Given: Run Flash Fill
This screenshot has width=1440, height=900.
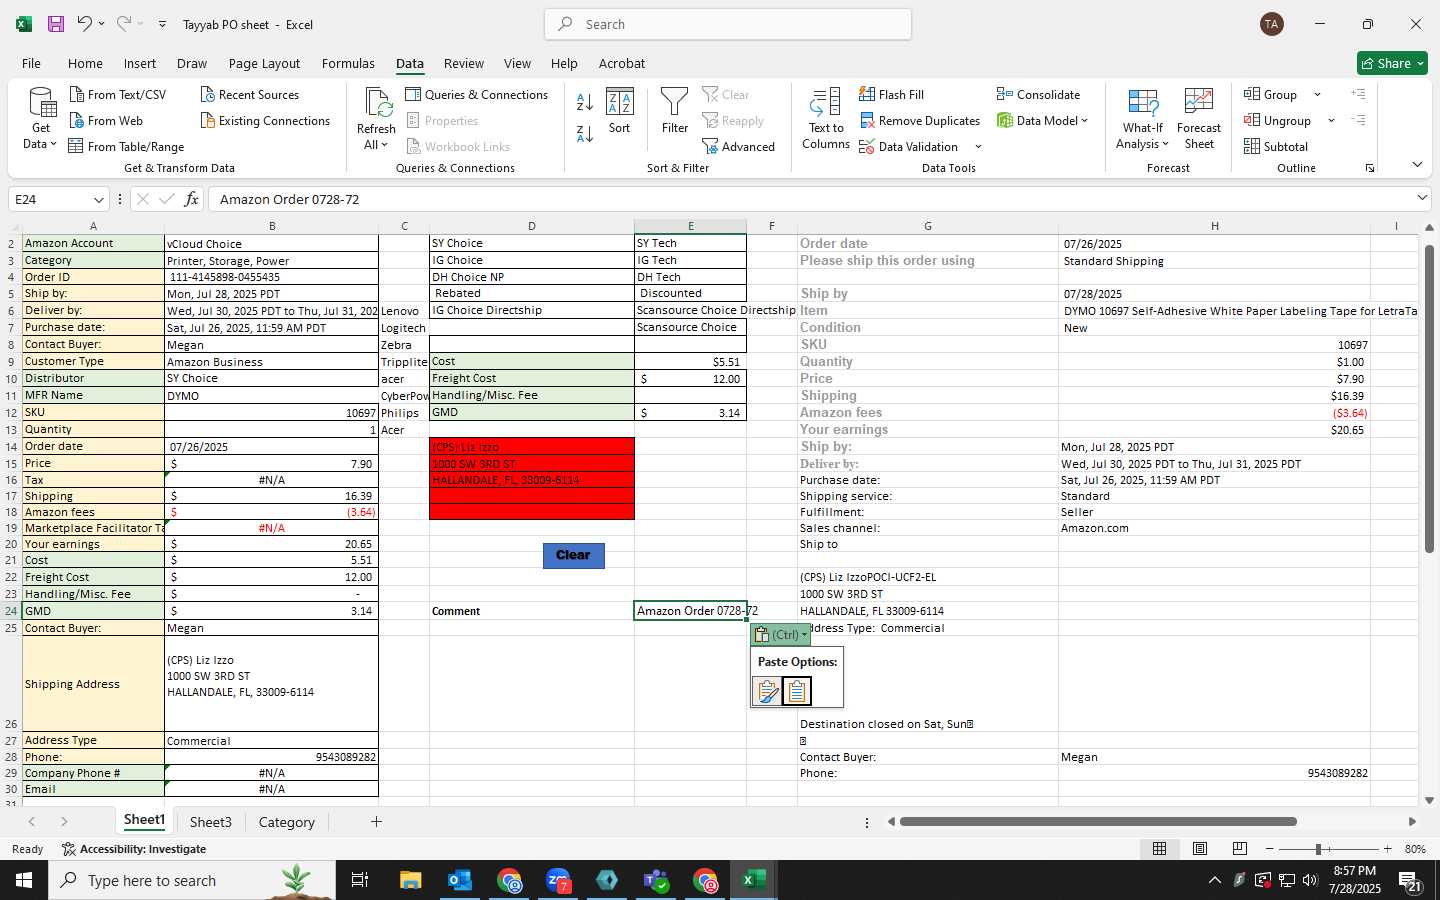Looking at the screenshot, I should [891, 95].
